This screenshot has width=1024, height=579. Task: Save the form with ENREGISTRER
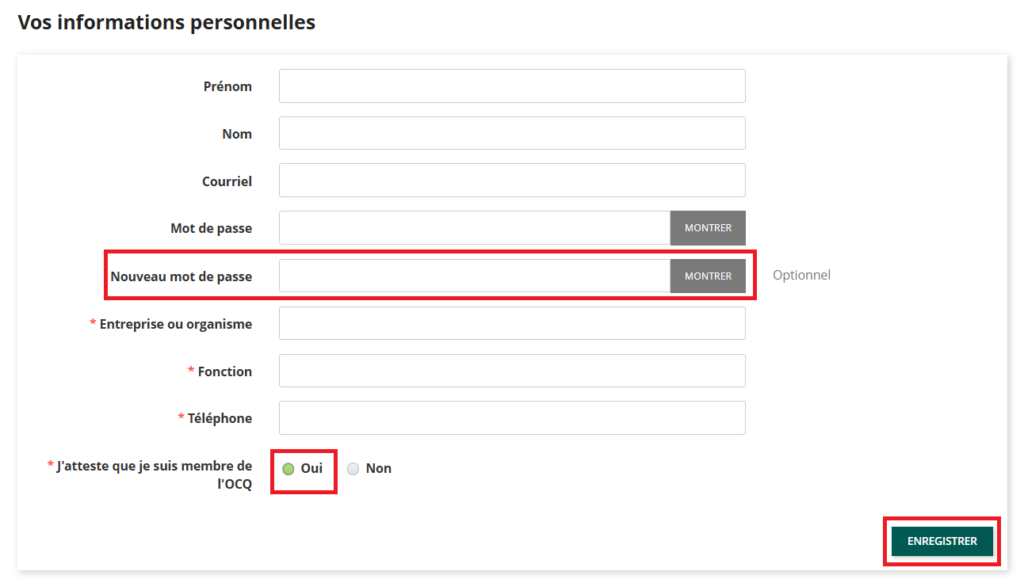click(942, 541)
